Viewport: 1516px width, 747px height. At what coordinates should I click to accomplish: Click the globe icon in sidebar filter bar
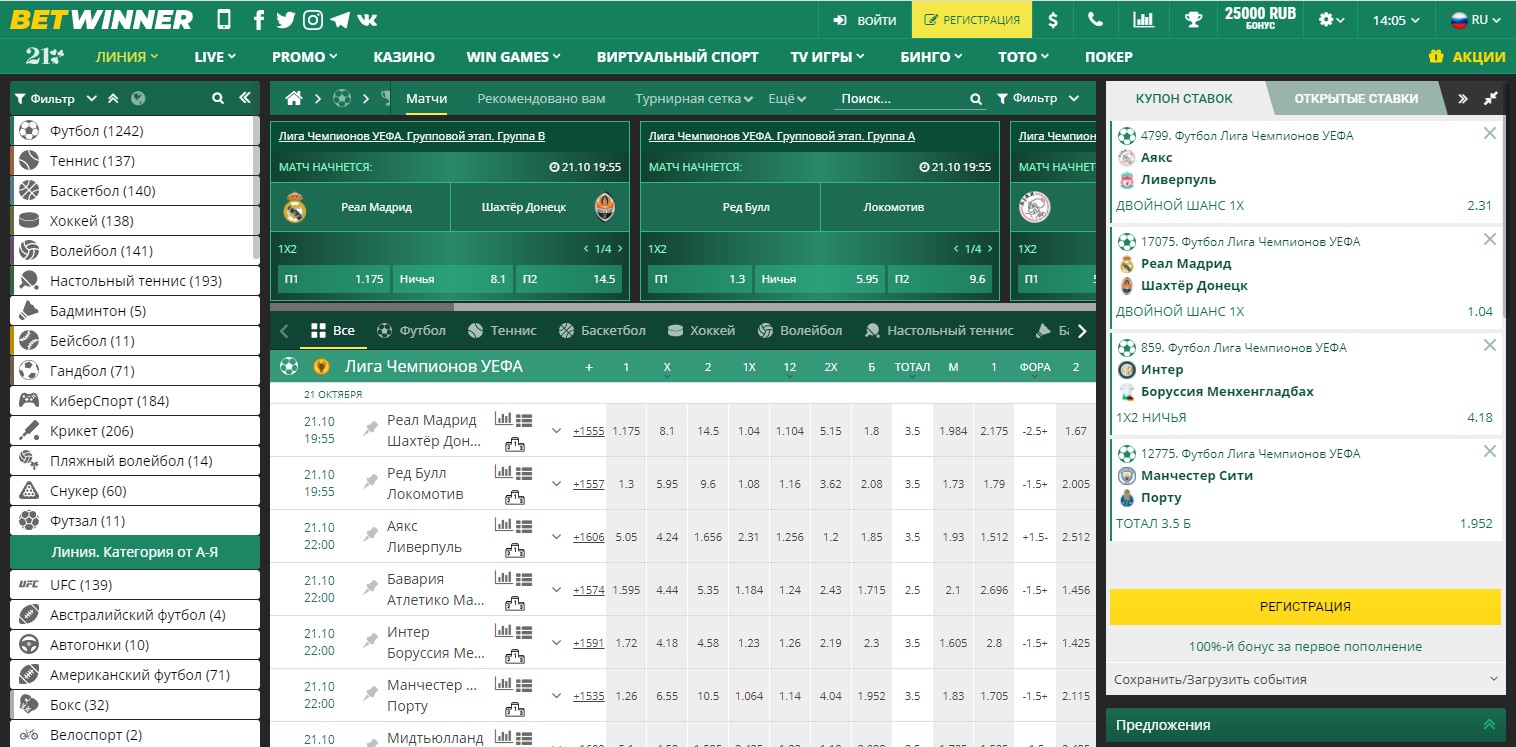(x=138, y=98)
